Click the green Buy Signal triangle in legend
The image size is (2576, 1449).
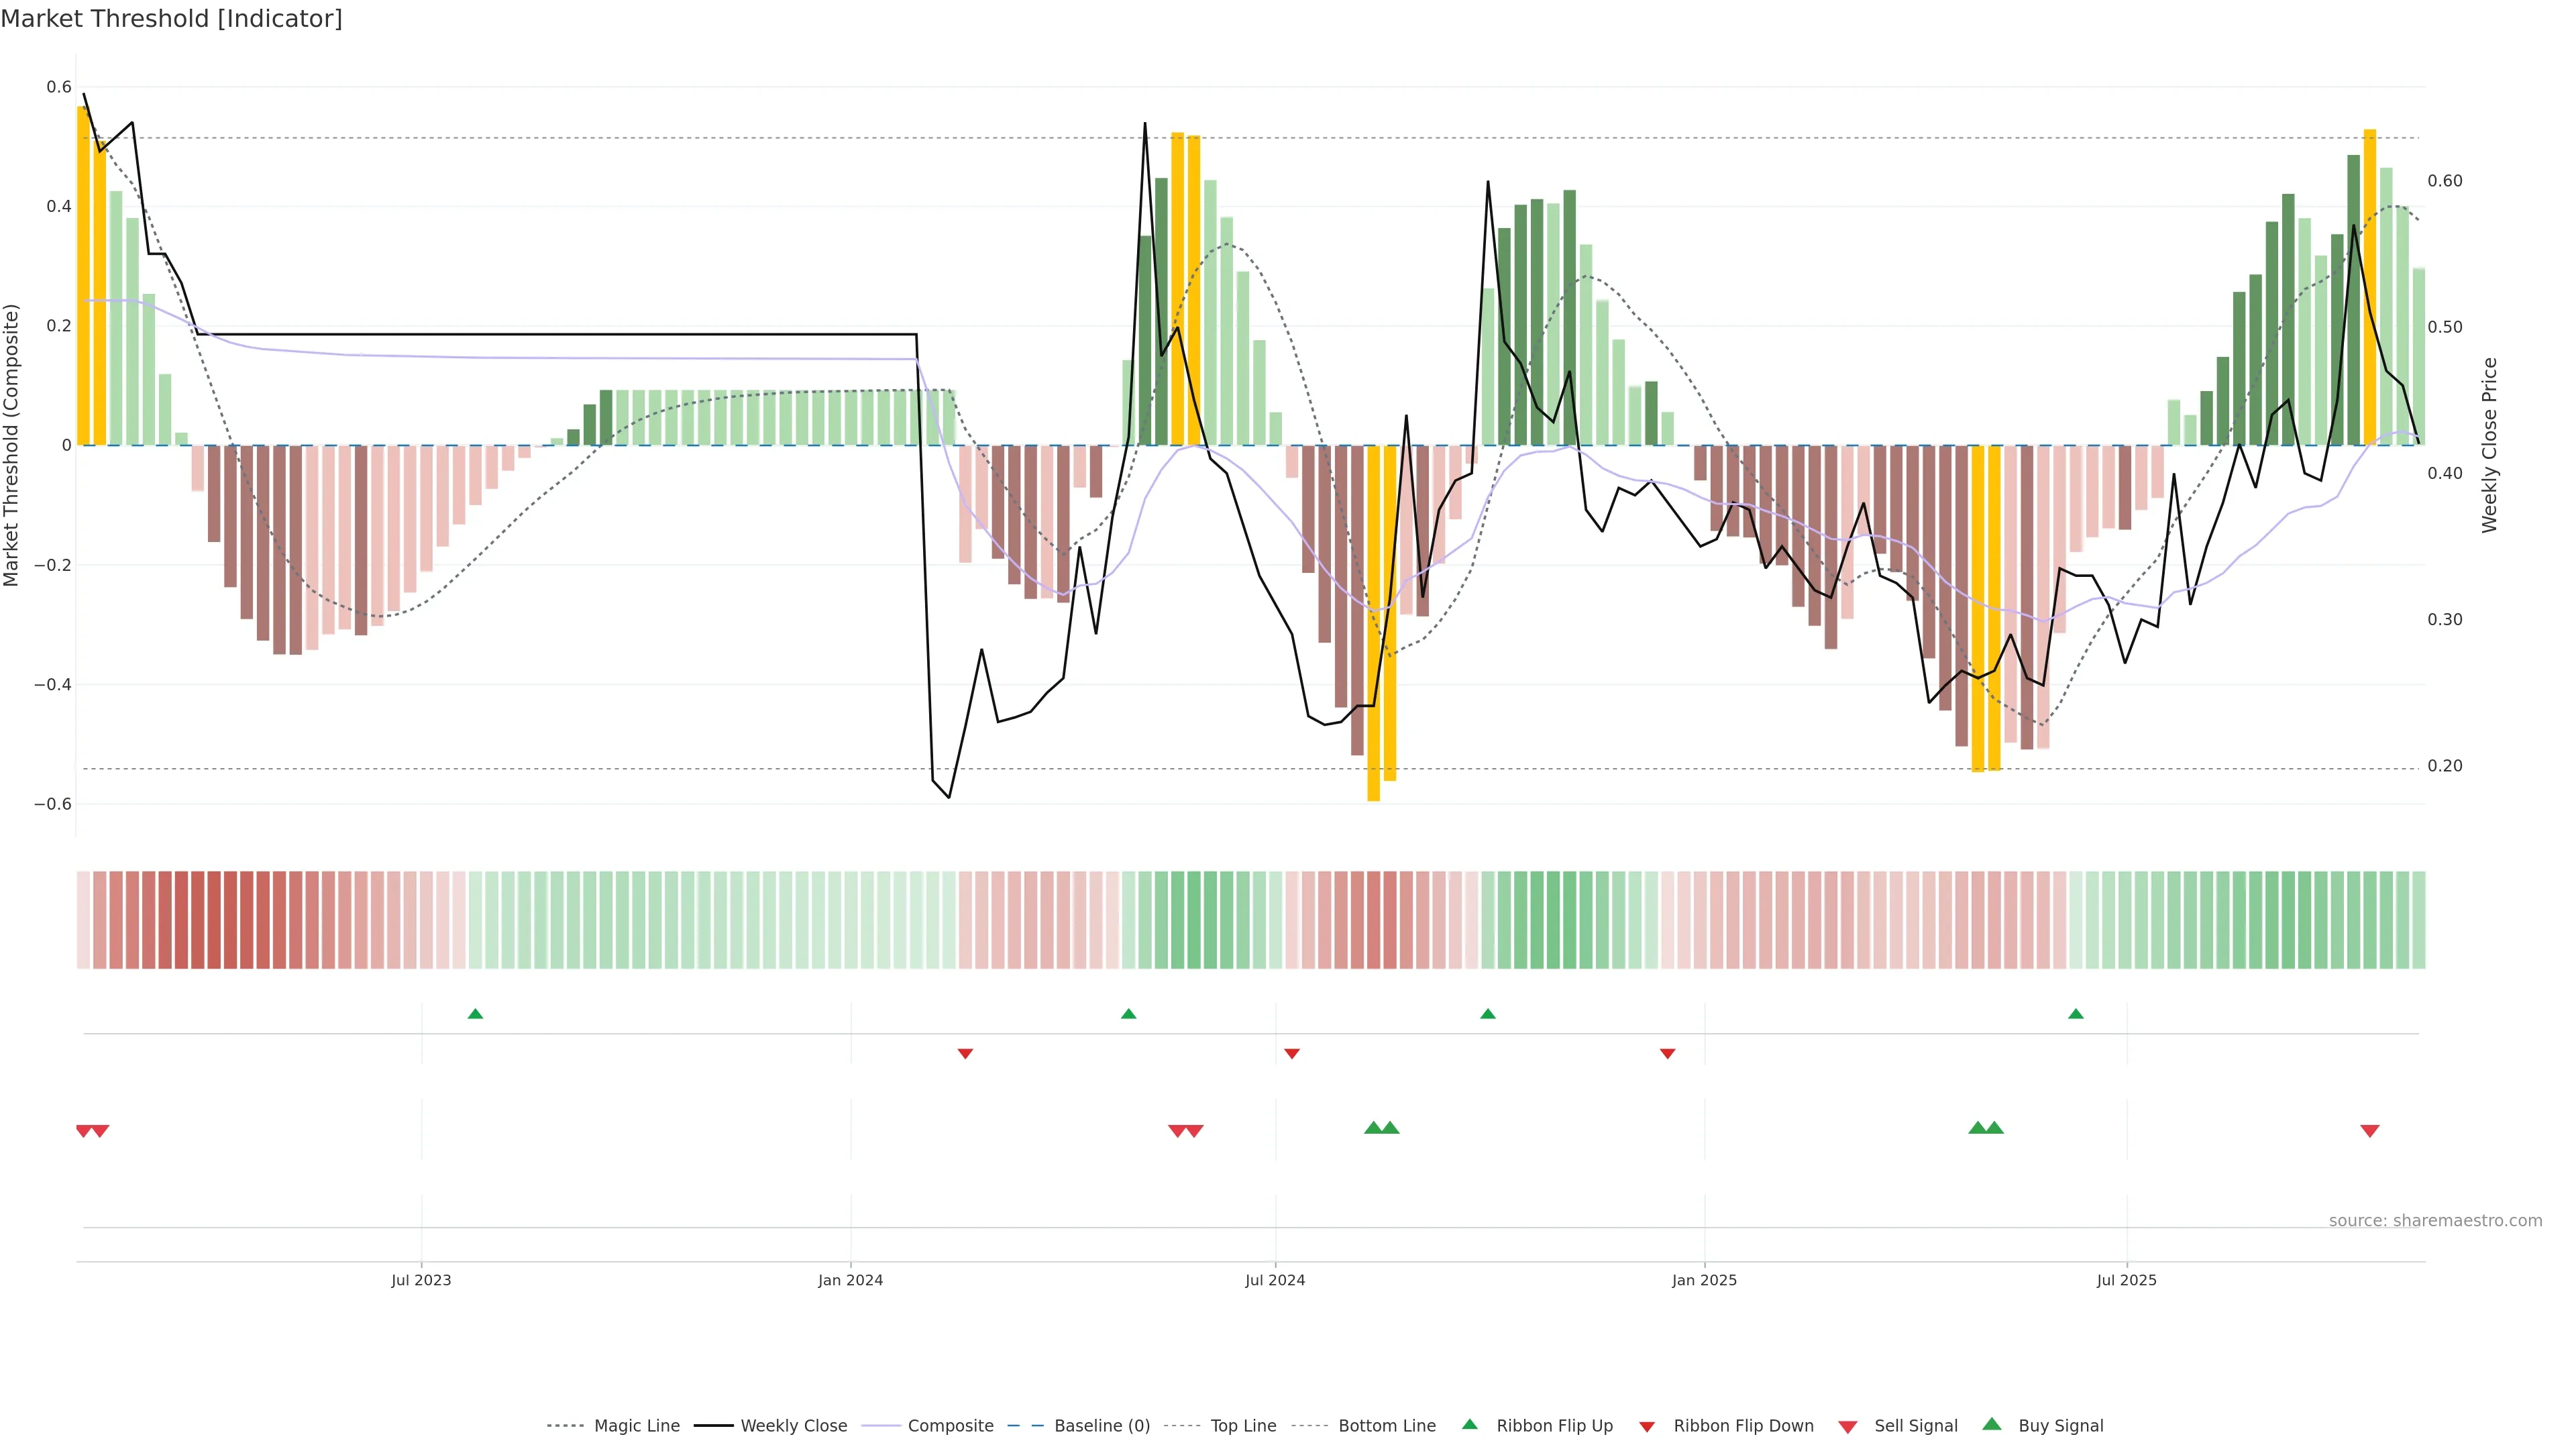(x=1991, y=1424)
